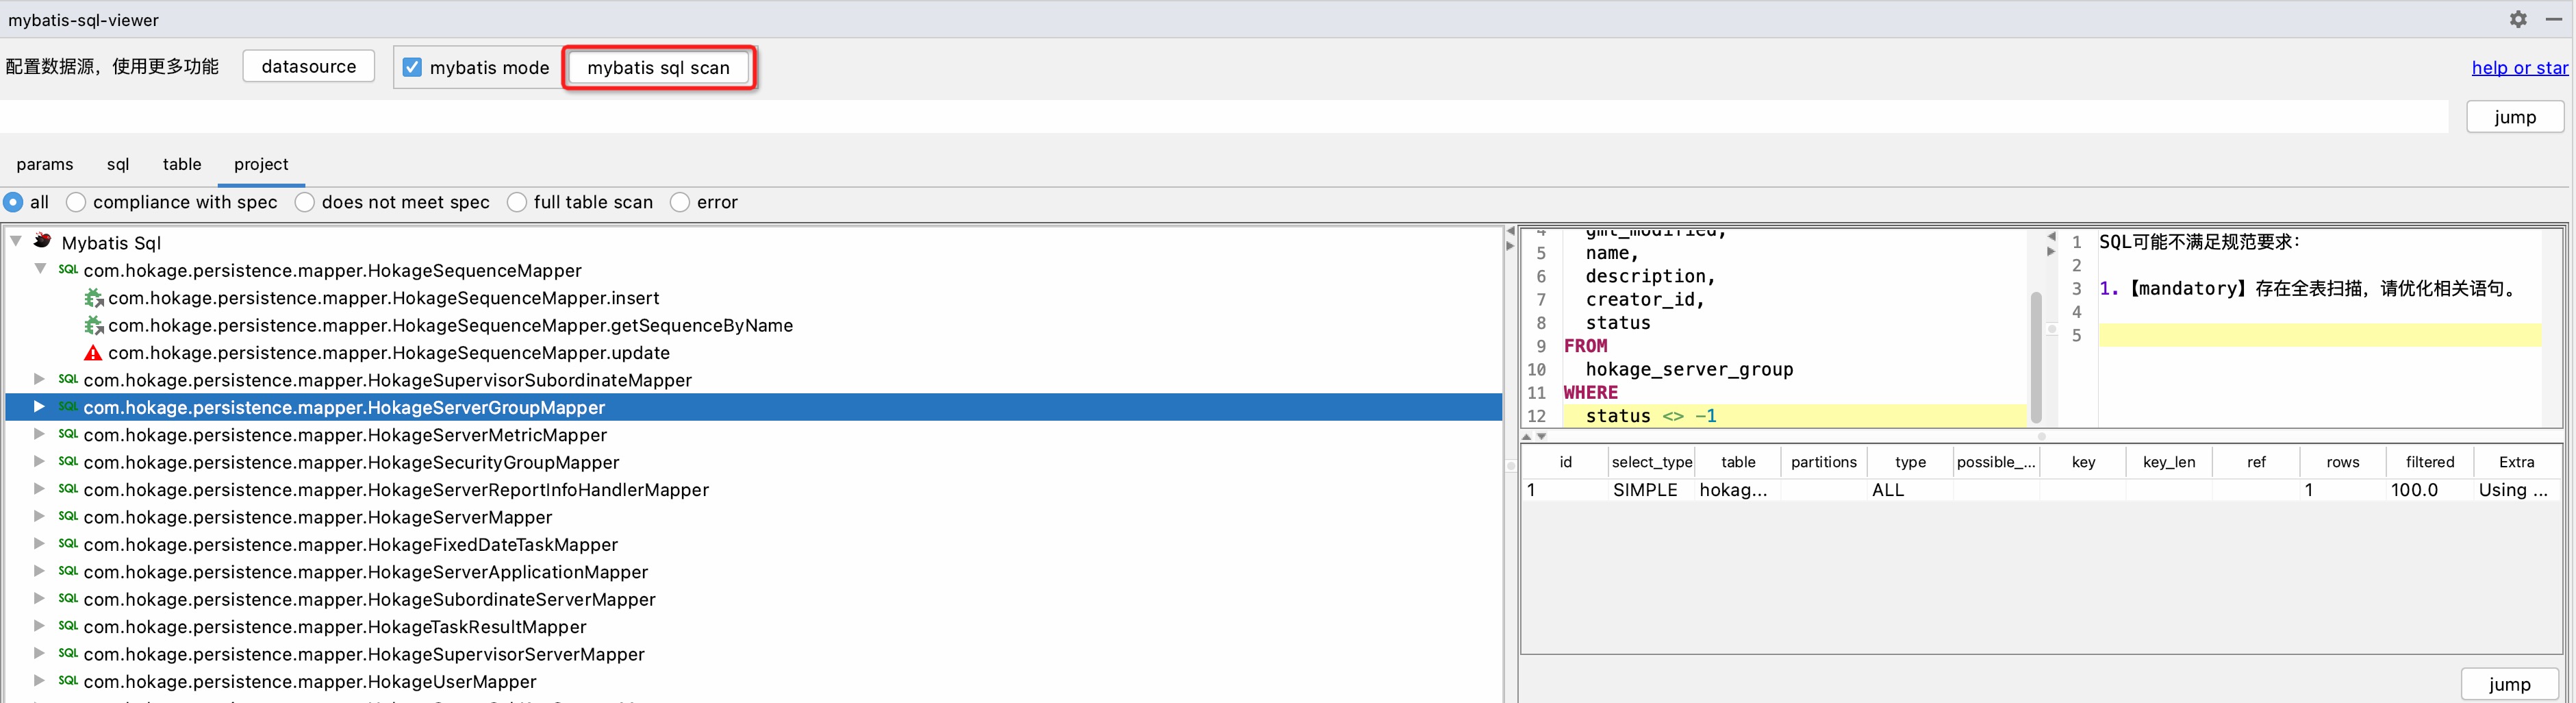The image size is (2576, 703).
Task: Click SQL icon of HokageServerReportInfoHandlerMapper
Action: pyautogui.click(x=68, y=489)
